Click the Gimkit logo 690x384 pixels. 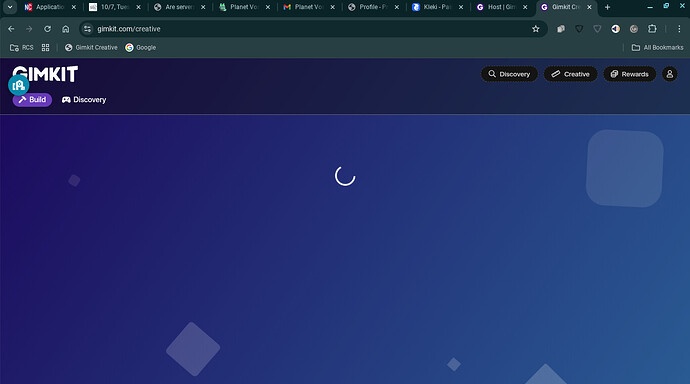(x=45, y=73)
